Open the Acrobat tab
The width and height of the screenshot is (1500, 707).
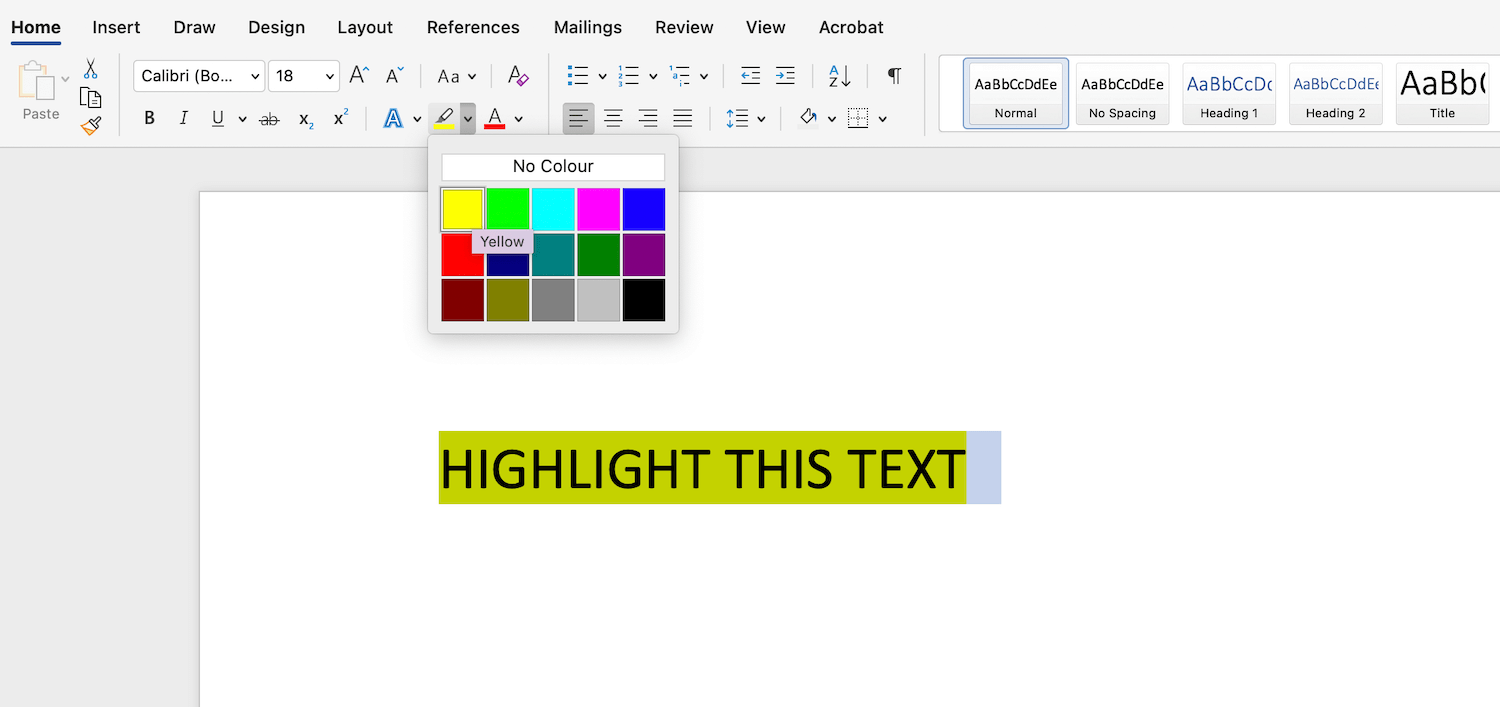click(851, 27)
